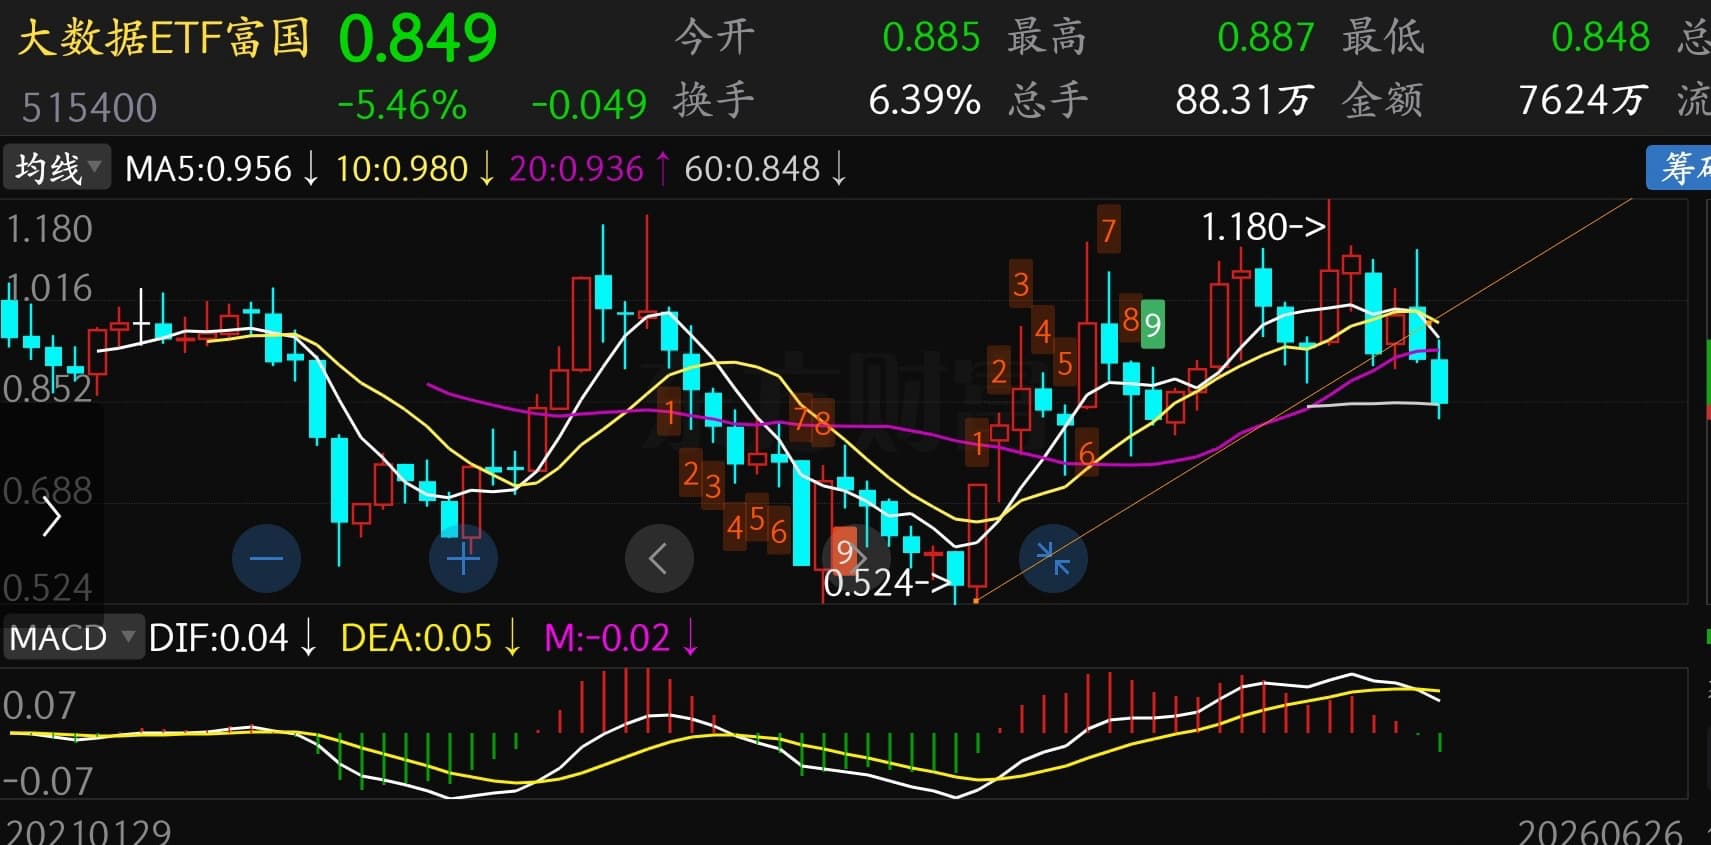Tap the 1.016 price axis label
1711x845 pixels.
click(x=49, y=288)
